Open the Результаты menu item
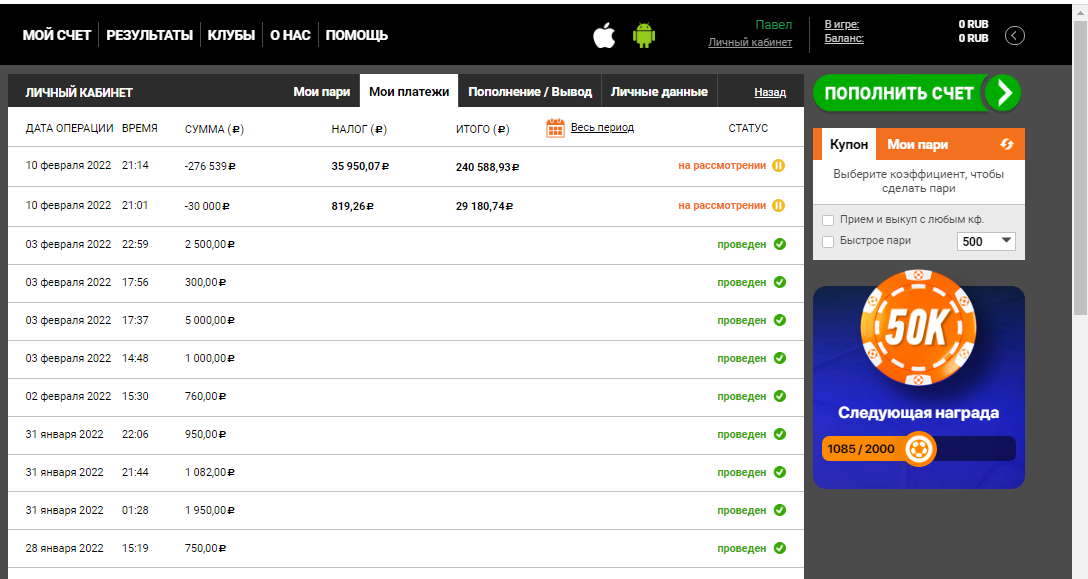This screenshot has height=579, width=1088. tap(149, 35)
